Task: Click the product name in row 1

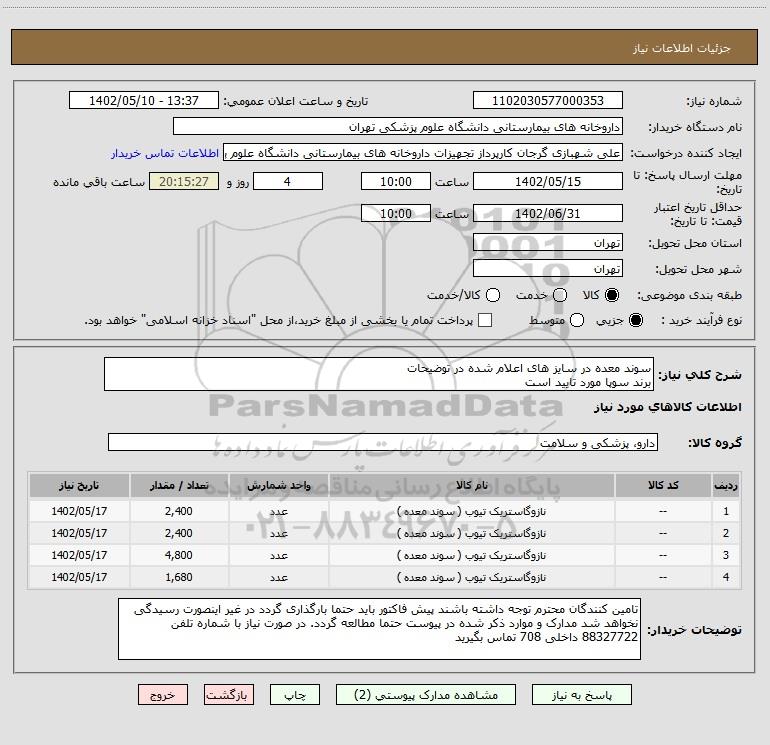Action: coord(471,511)
